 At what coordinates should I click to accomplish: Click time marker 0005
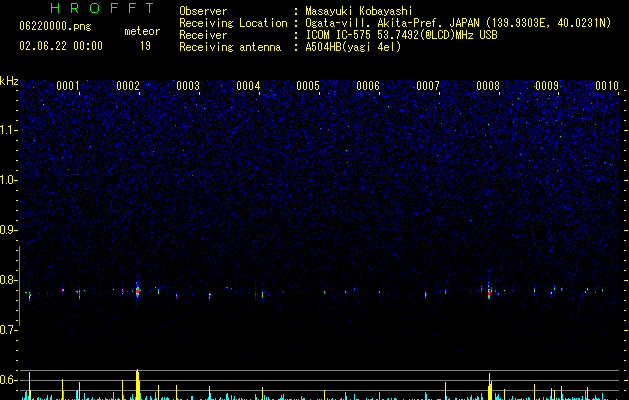pyautogui.click(x=308, y=86)
